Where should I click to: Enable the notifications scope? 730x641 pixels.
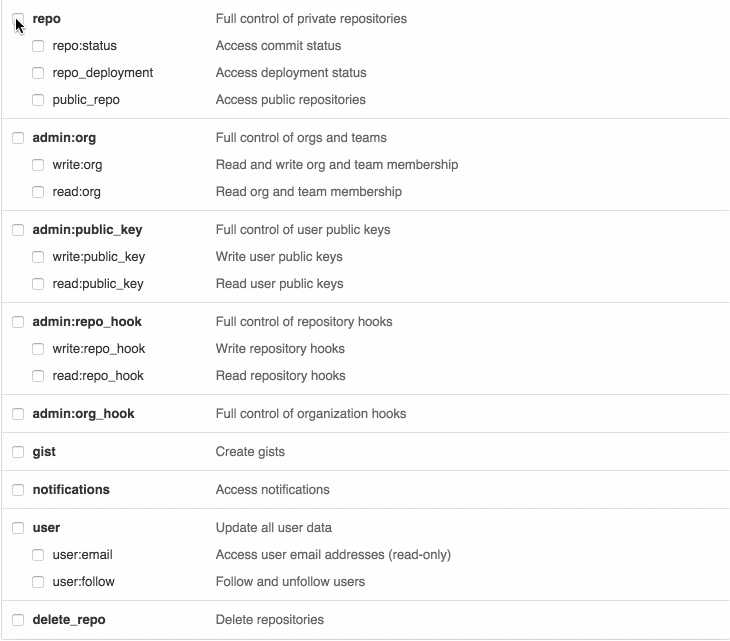[18, 490]
